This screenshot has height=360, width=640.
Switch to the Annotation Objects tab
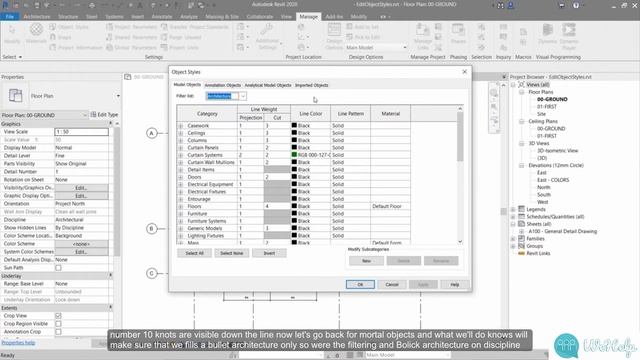click(222, 85)
